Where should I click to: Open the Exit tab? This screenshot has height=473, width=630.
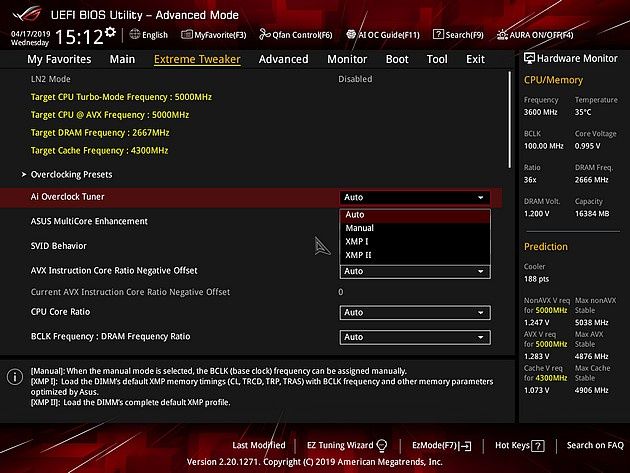point(475,59)
